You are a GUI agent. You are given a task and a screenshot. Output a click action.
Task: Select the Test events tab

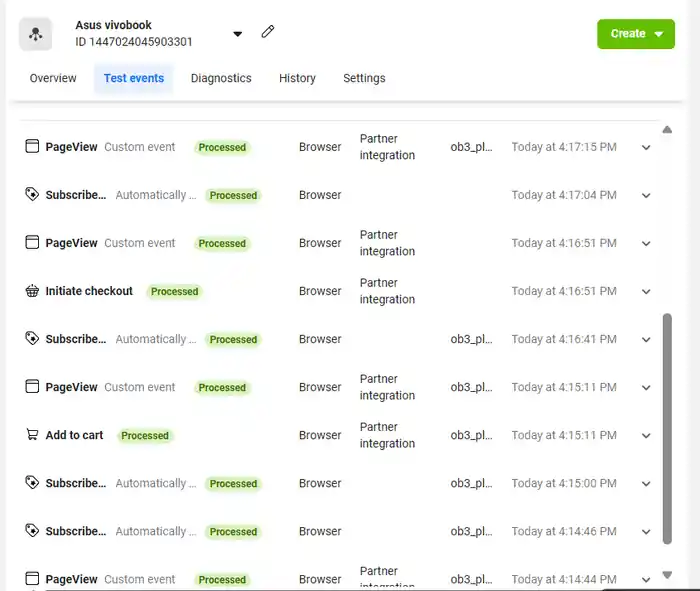(x=134, y=78)
